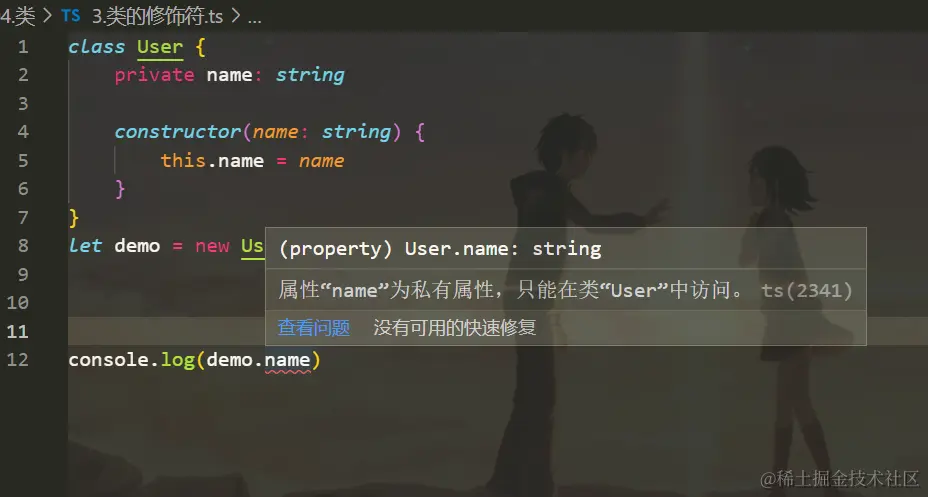
Task: Click the 'User' class name on line 1
Action: pyautogui.click(x=160, y=47)
